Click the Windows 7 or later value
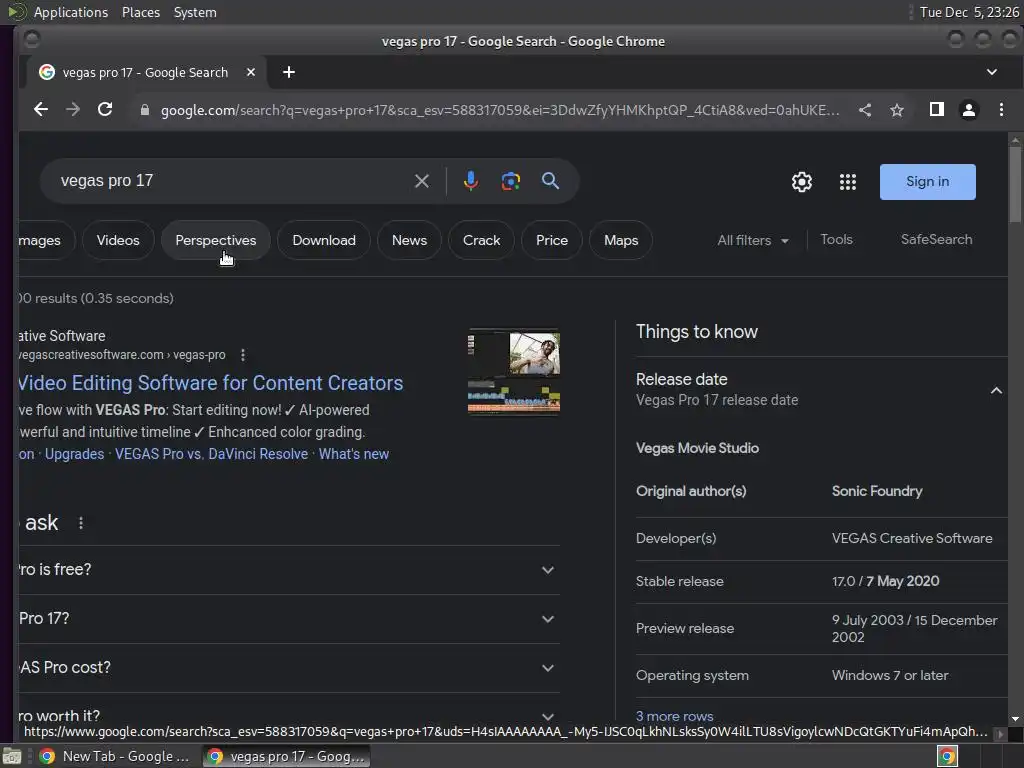The height and width of the screenshot is (768, 1024). click(x=889, y=675)
